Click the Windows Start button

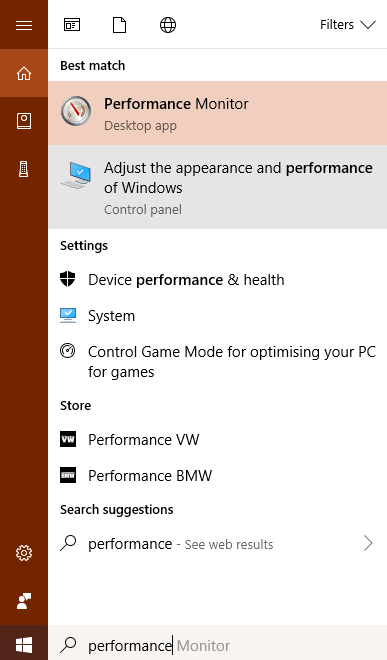24,644
